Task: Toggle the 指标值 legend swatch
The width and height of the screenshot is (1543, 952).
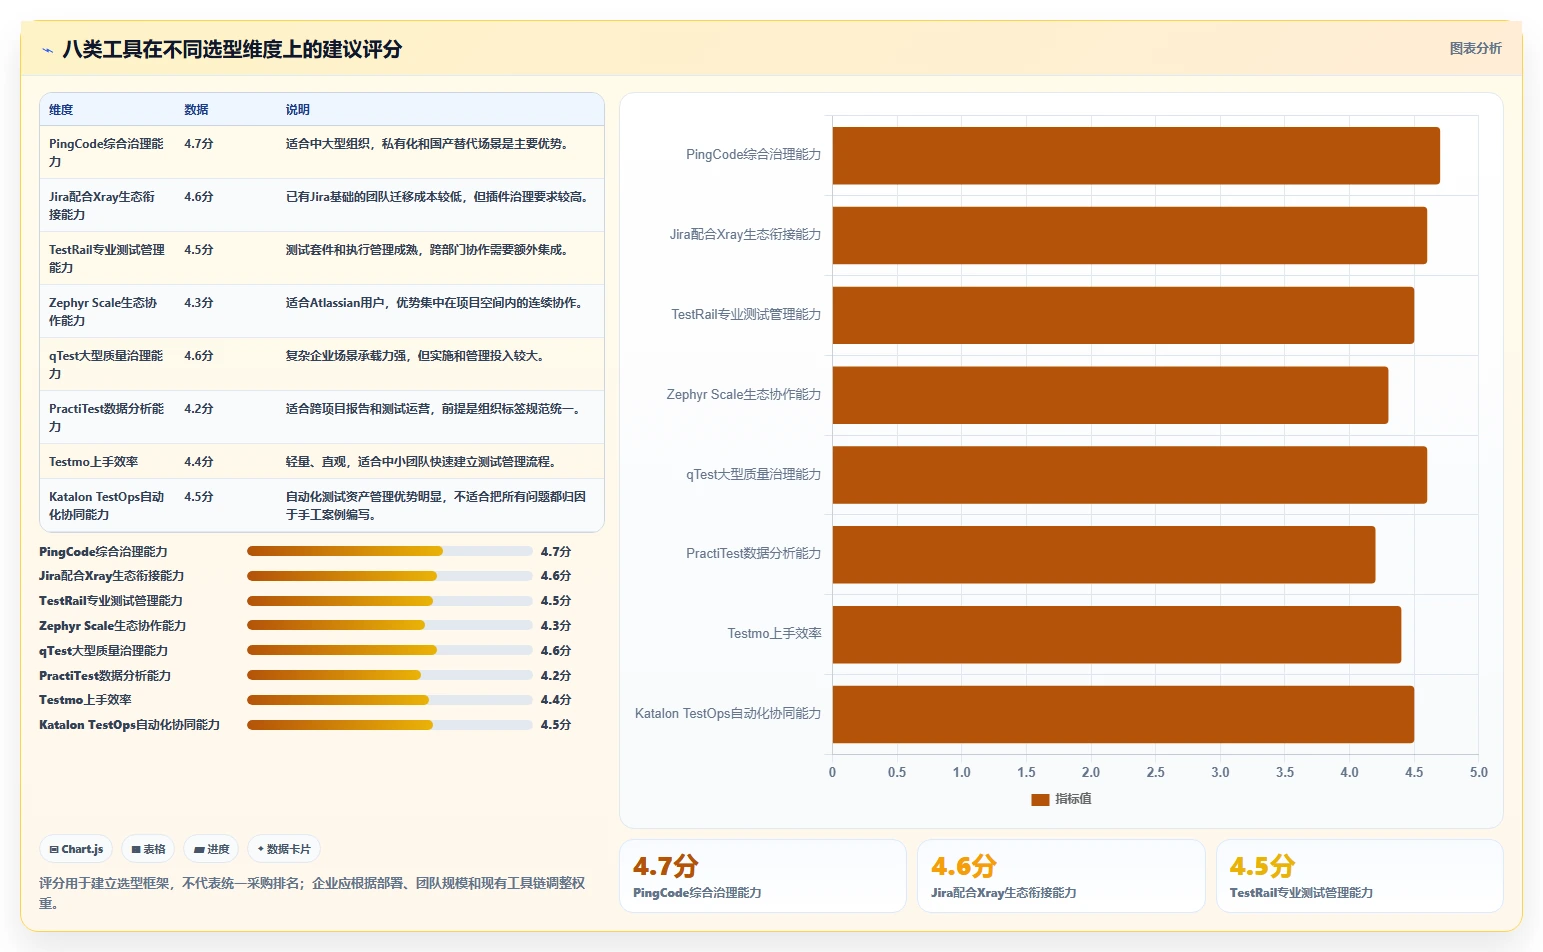Action: [1040, 799]
